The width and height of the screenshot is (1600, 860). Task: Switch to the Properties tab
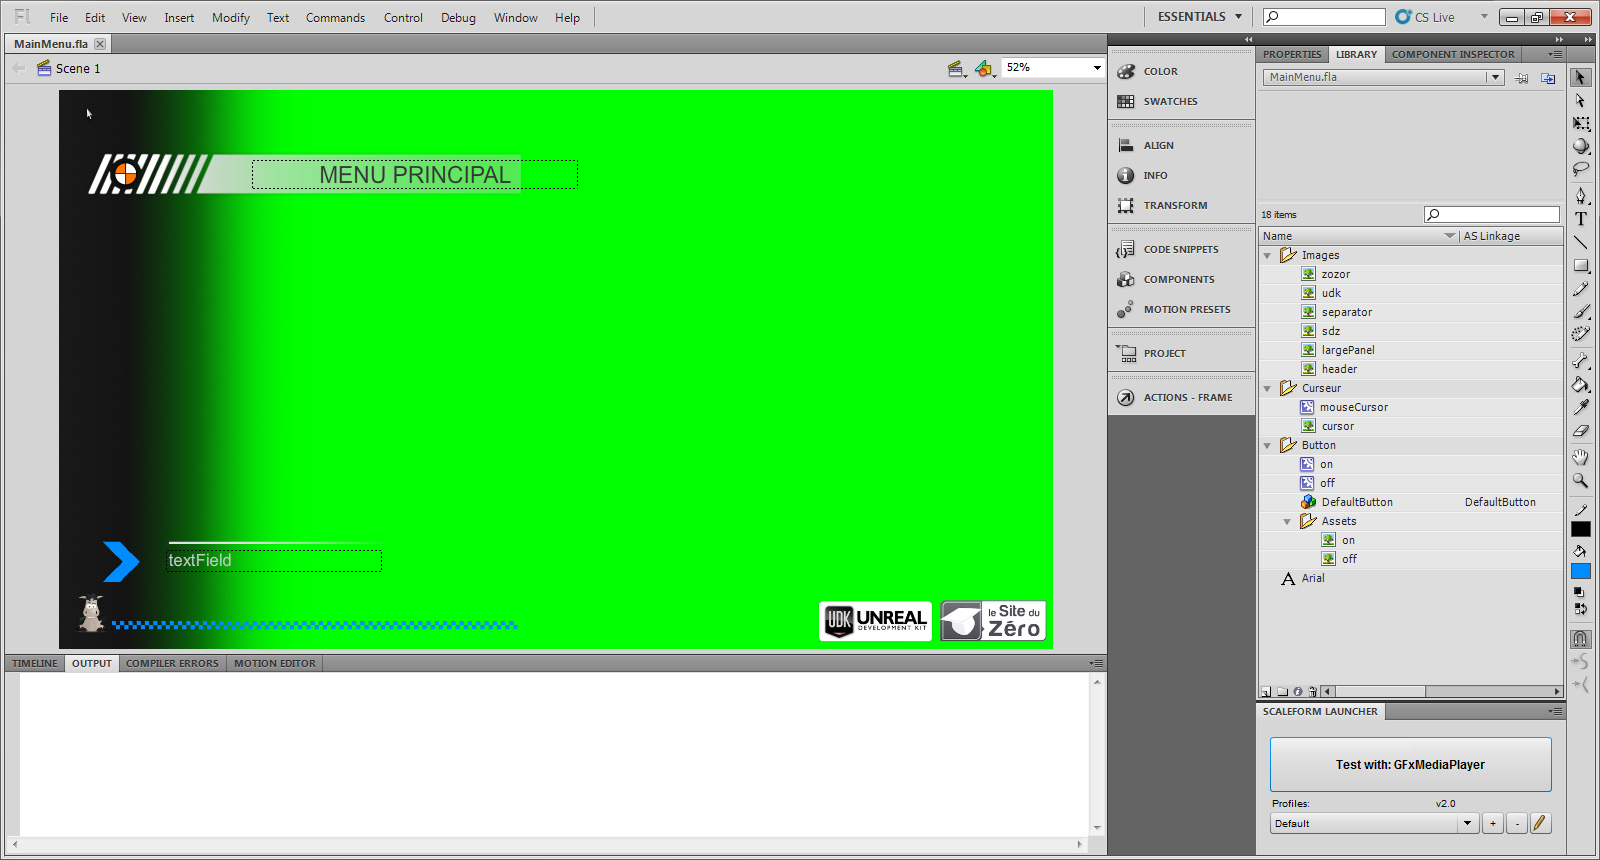1292,54
